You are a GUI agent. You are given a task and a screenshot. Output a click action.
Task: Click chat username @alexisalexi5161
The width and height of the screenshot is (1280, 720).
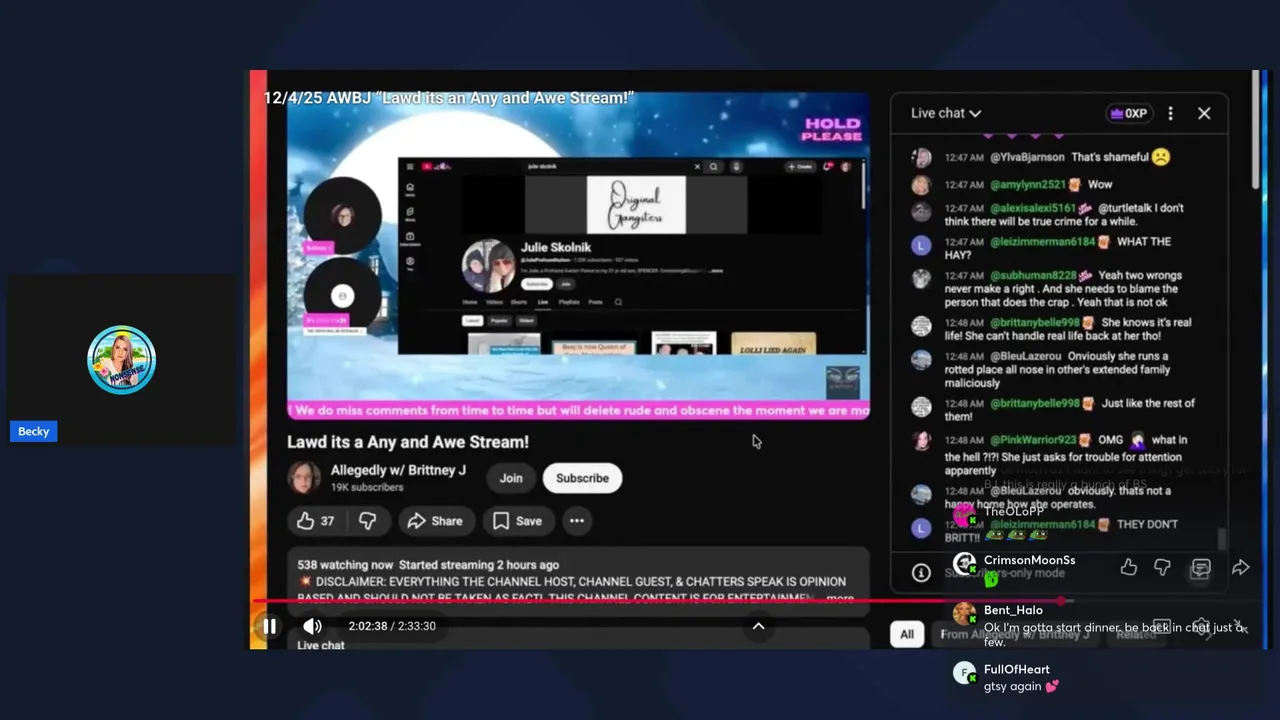(x=1033, y=208)
